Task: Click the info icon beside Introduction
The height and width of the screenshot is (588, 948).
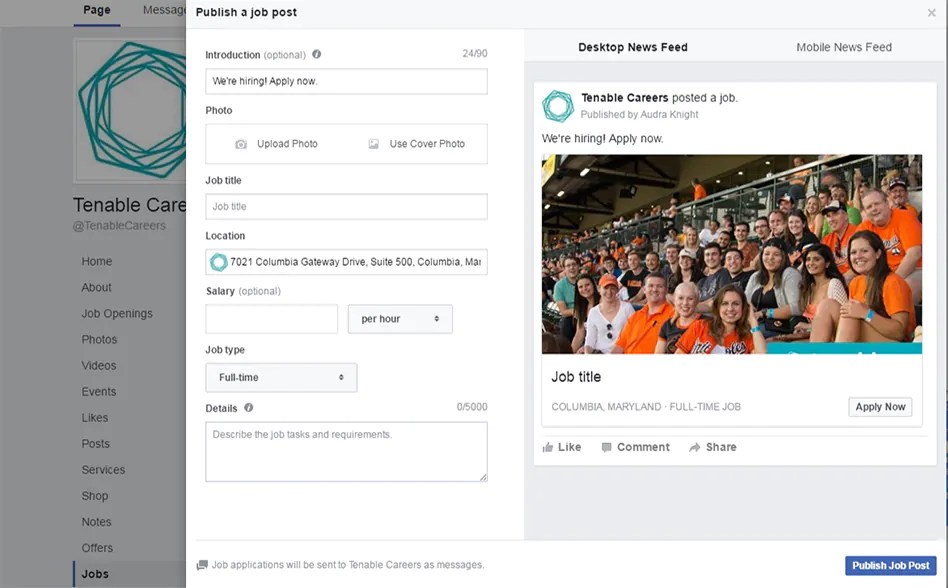Action: 316,54
